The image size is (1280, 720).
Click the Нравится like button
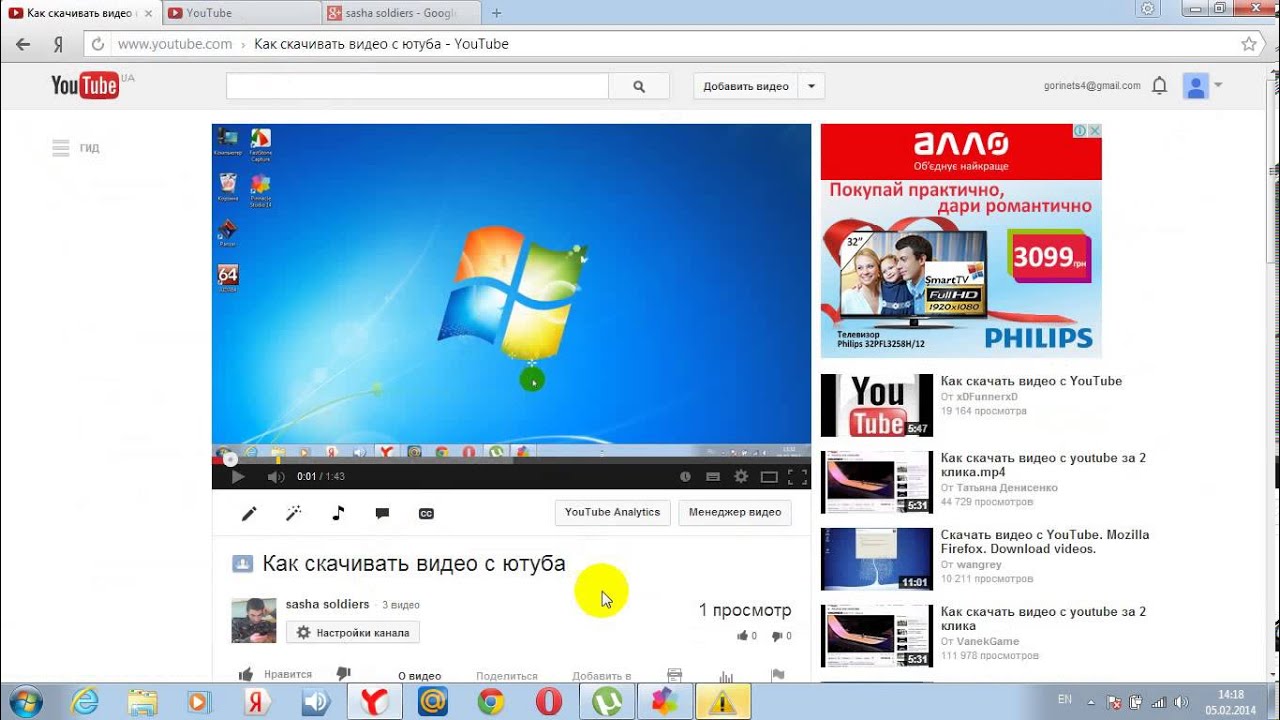[x=275, y=675]
